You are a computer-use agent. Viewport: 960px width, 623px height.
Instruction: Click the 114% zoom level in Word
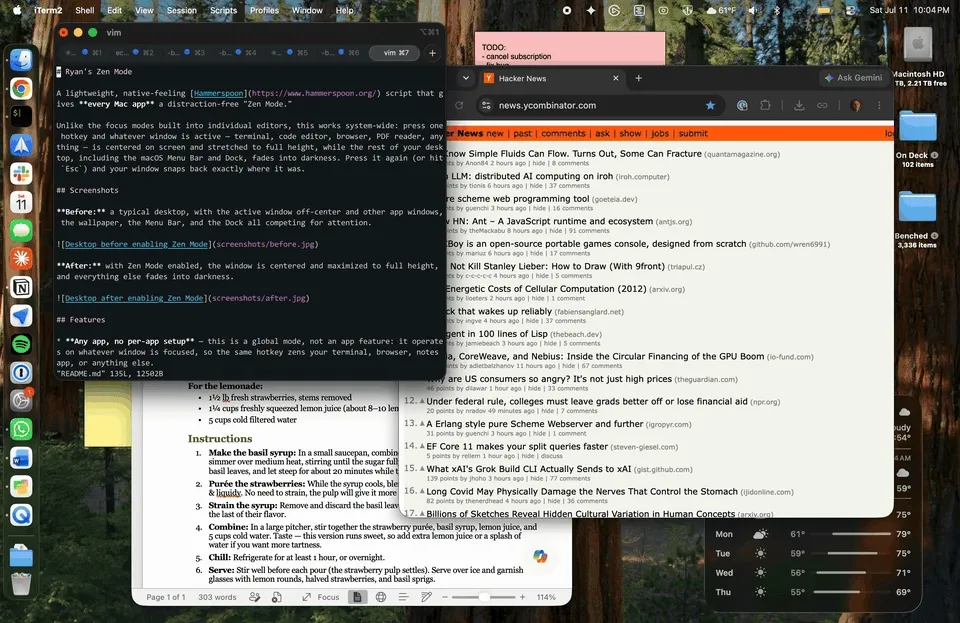click(546, 597)
